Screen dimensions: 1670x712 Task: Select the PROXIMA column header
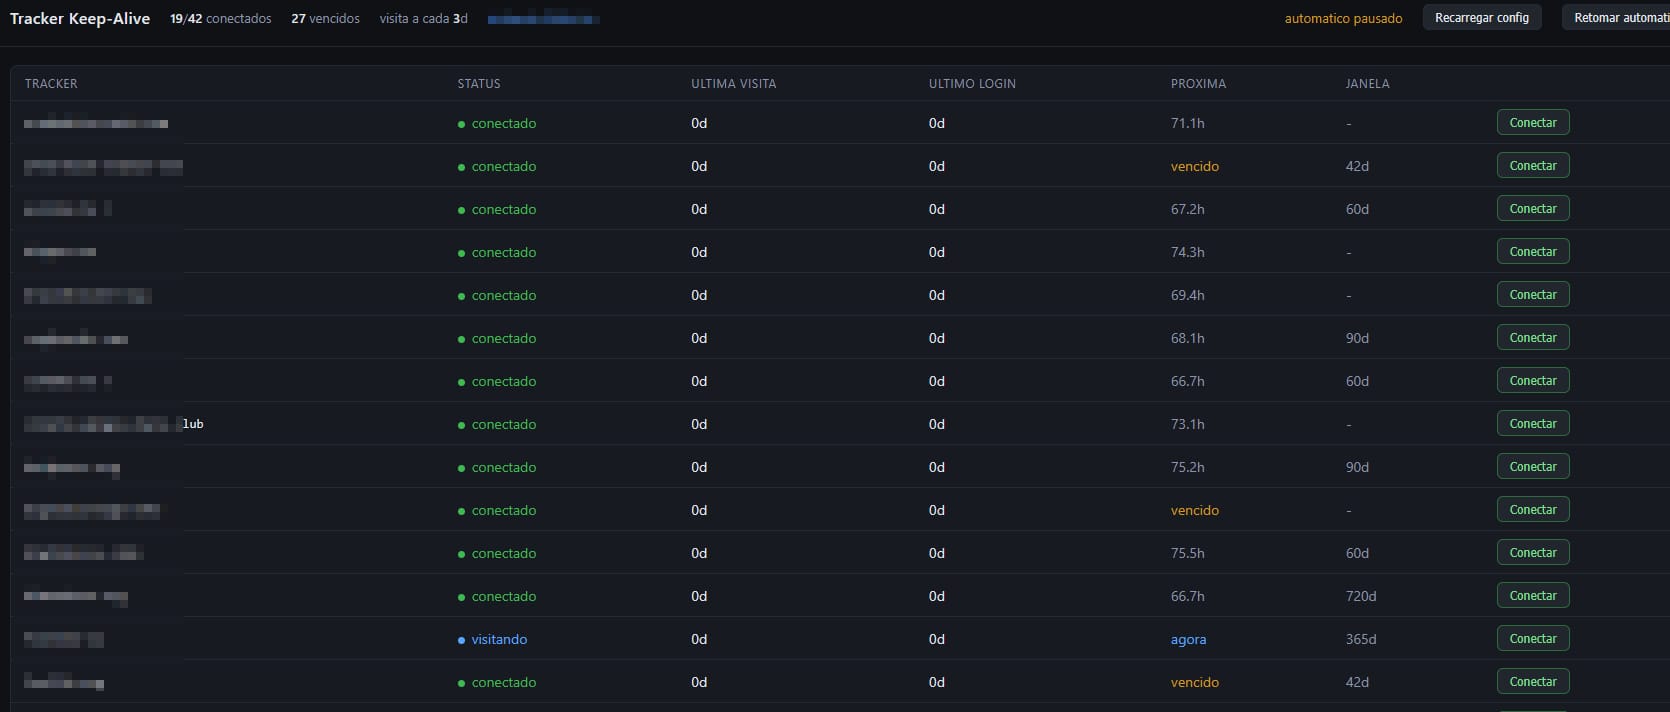1198,84
